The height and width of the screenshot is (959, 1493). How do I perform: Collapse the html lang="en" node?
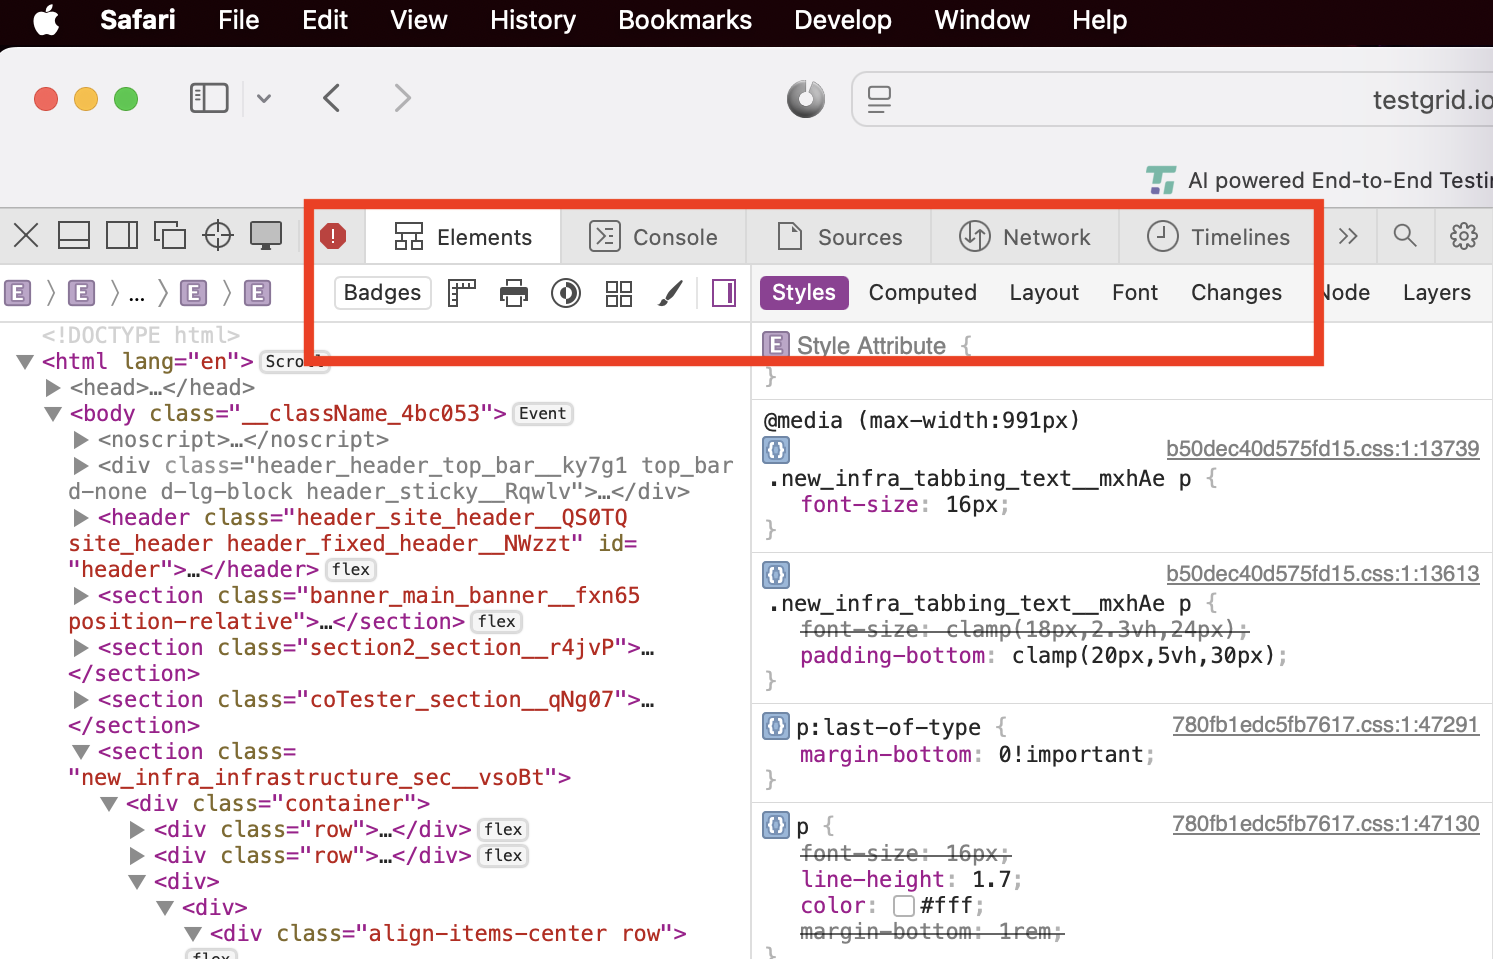[x=26, y=362]
